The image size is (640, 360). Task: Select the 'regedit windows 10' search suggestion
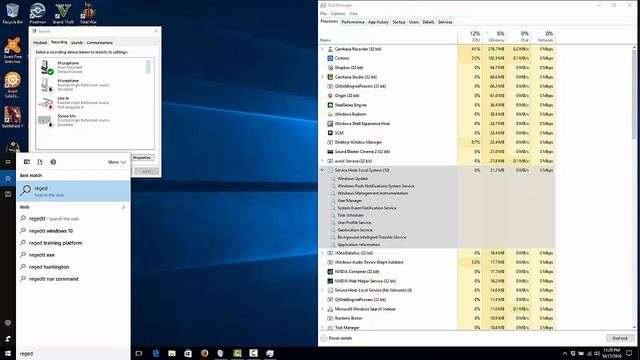coord(73,231)
